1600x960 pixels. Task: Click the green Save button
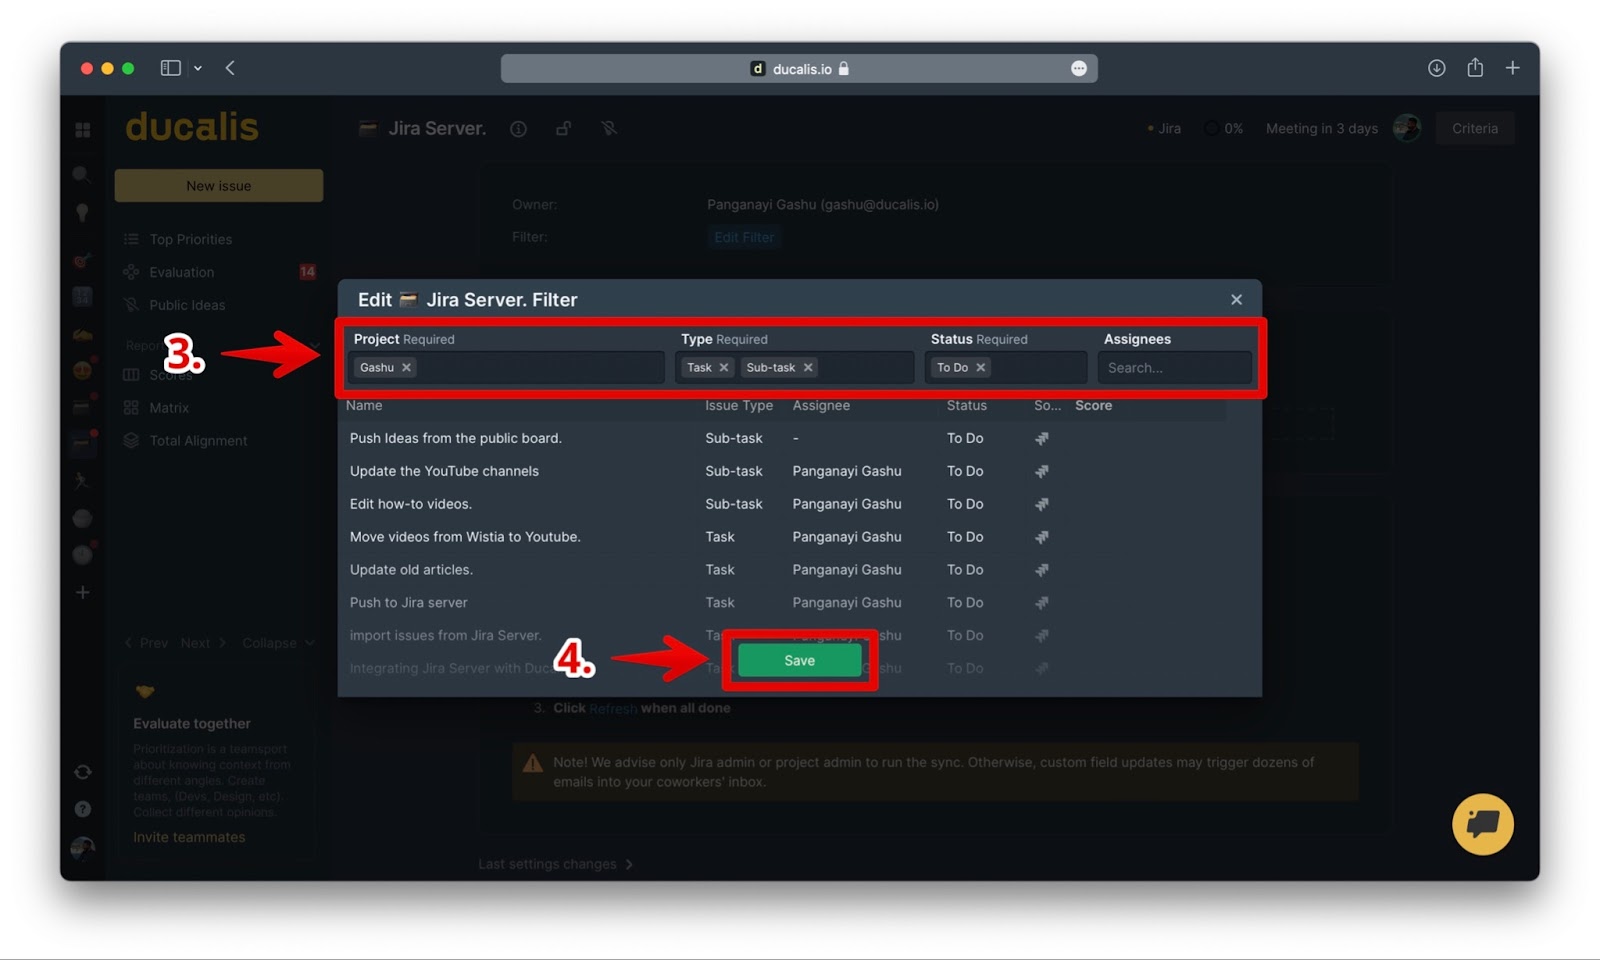(x=799, y=660)
